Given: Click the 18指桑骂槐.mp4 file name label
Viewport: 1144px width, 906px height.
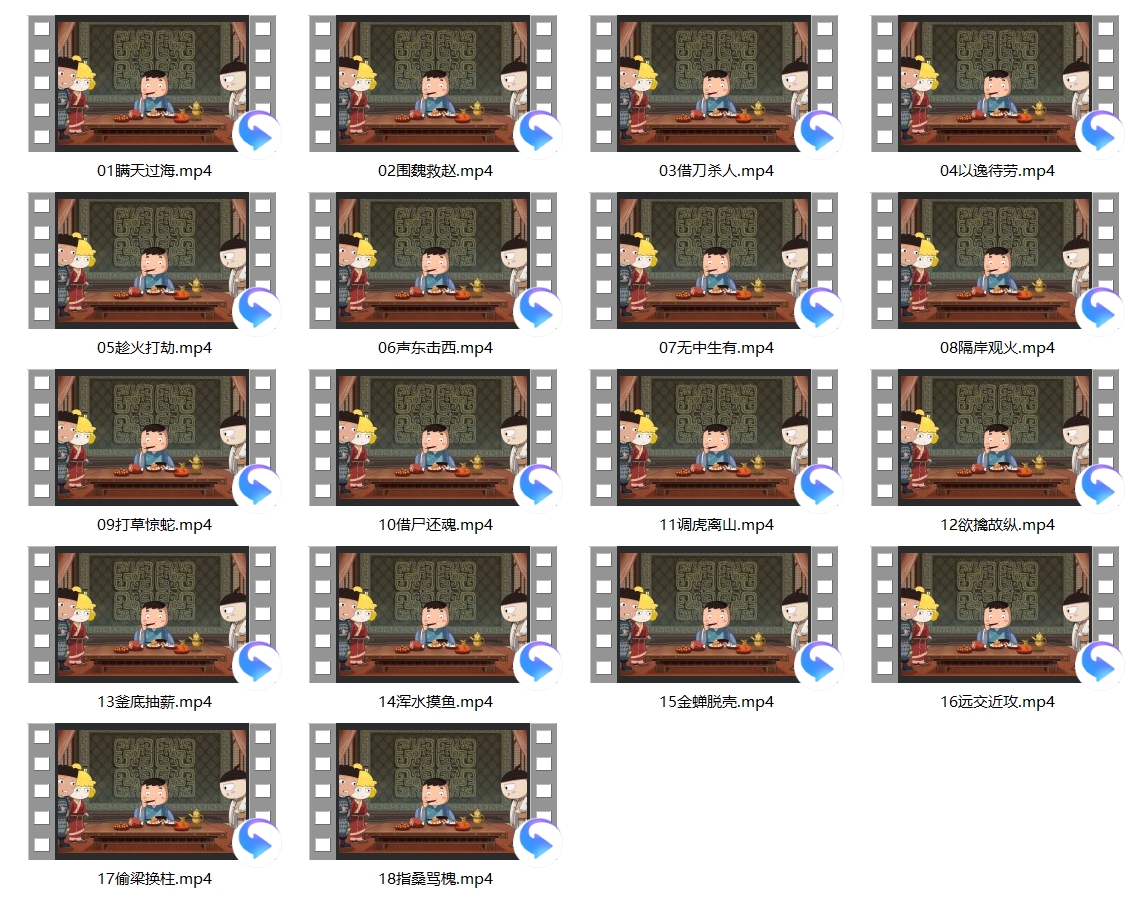Looking at the screenshot, I should pyautogui.click(x=435, y=879).
